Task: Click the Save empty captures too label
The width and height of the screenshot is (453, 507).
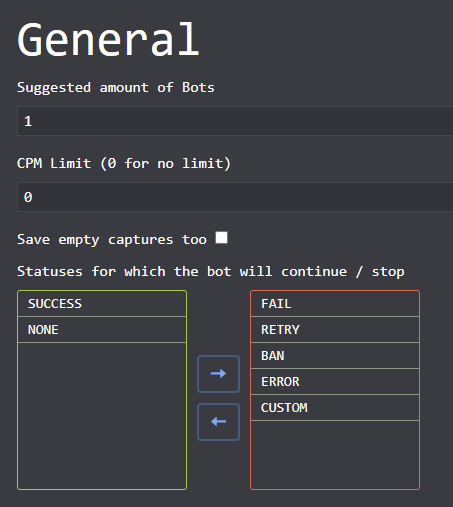Action: [112, 240]
